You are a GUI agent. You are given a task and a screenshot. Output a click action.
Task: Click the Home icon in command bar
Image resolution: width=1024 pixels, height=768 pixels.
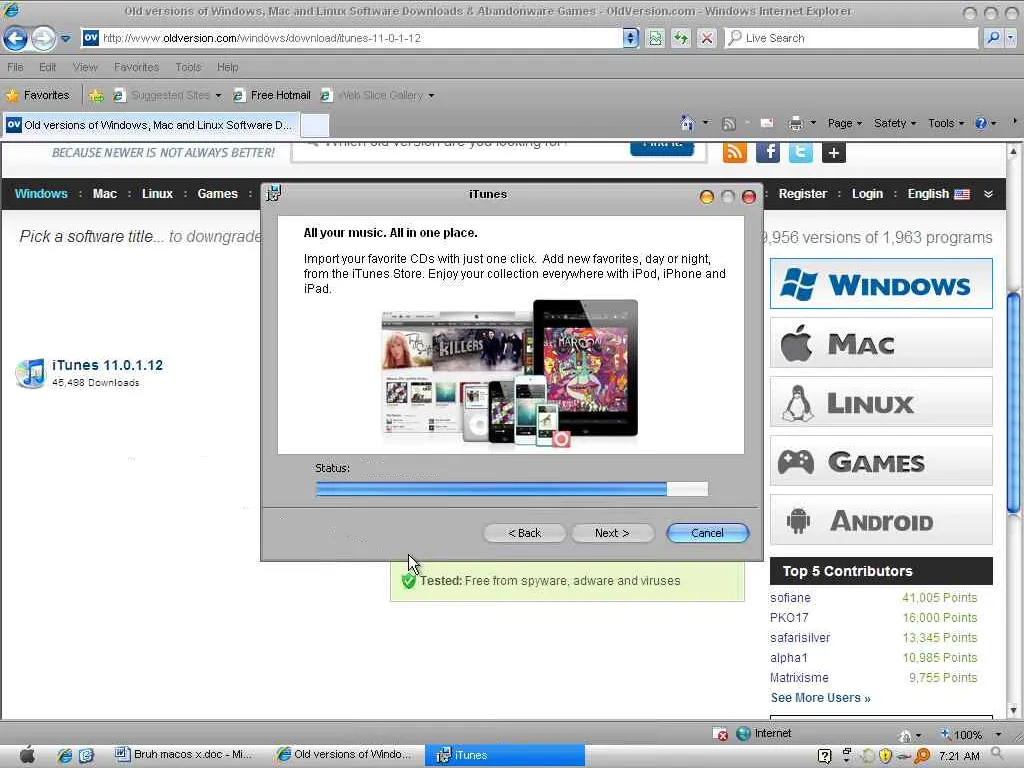pyautogui.click(x=686, y=123)
